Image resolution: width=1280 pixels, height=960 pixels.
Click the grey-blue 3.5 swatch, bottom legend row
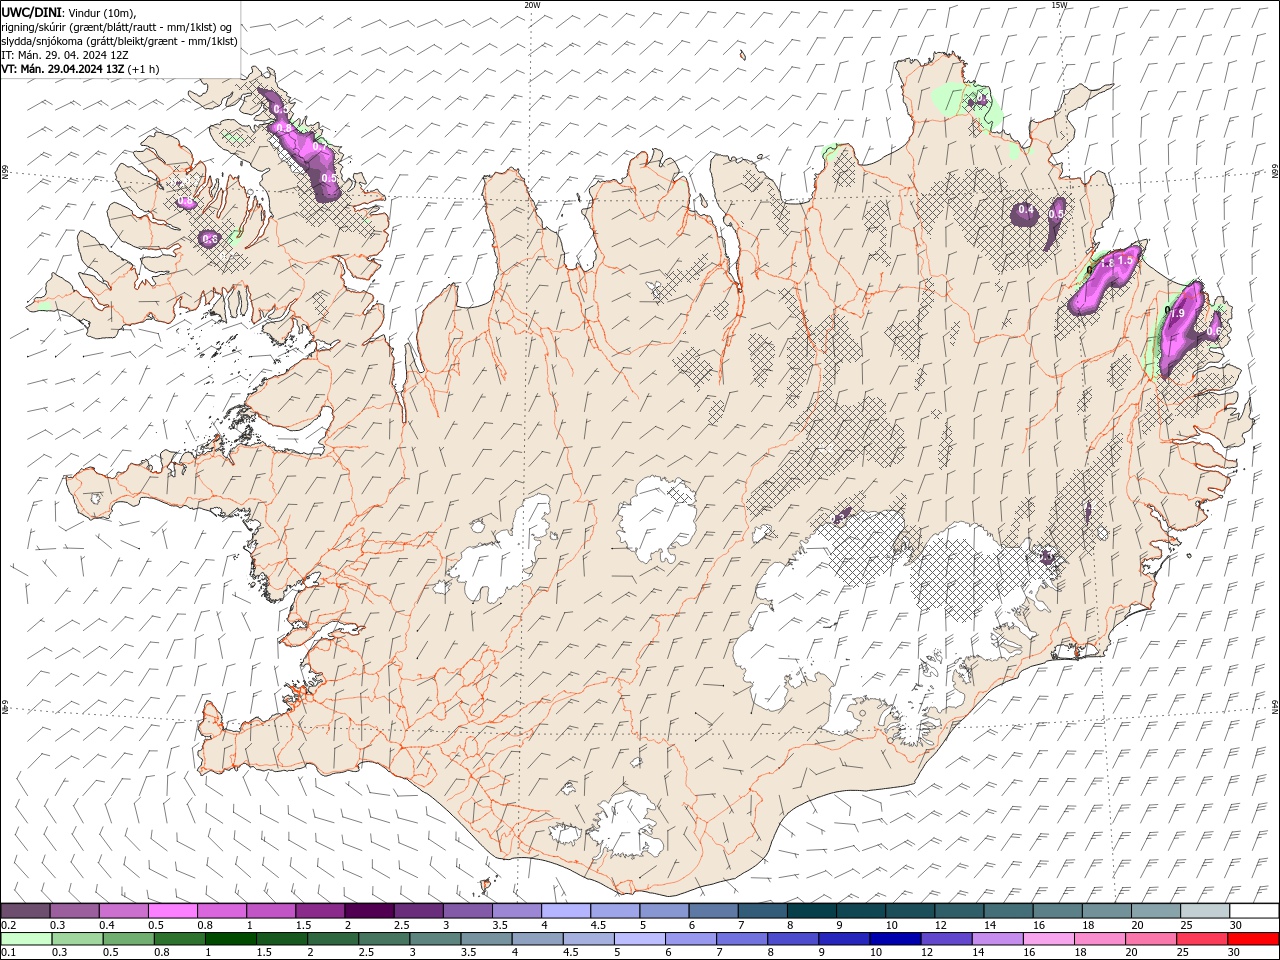pyautogui.click(x=486, y=938)
